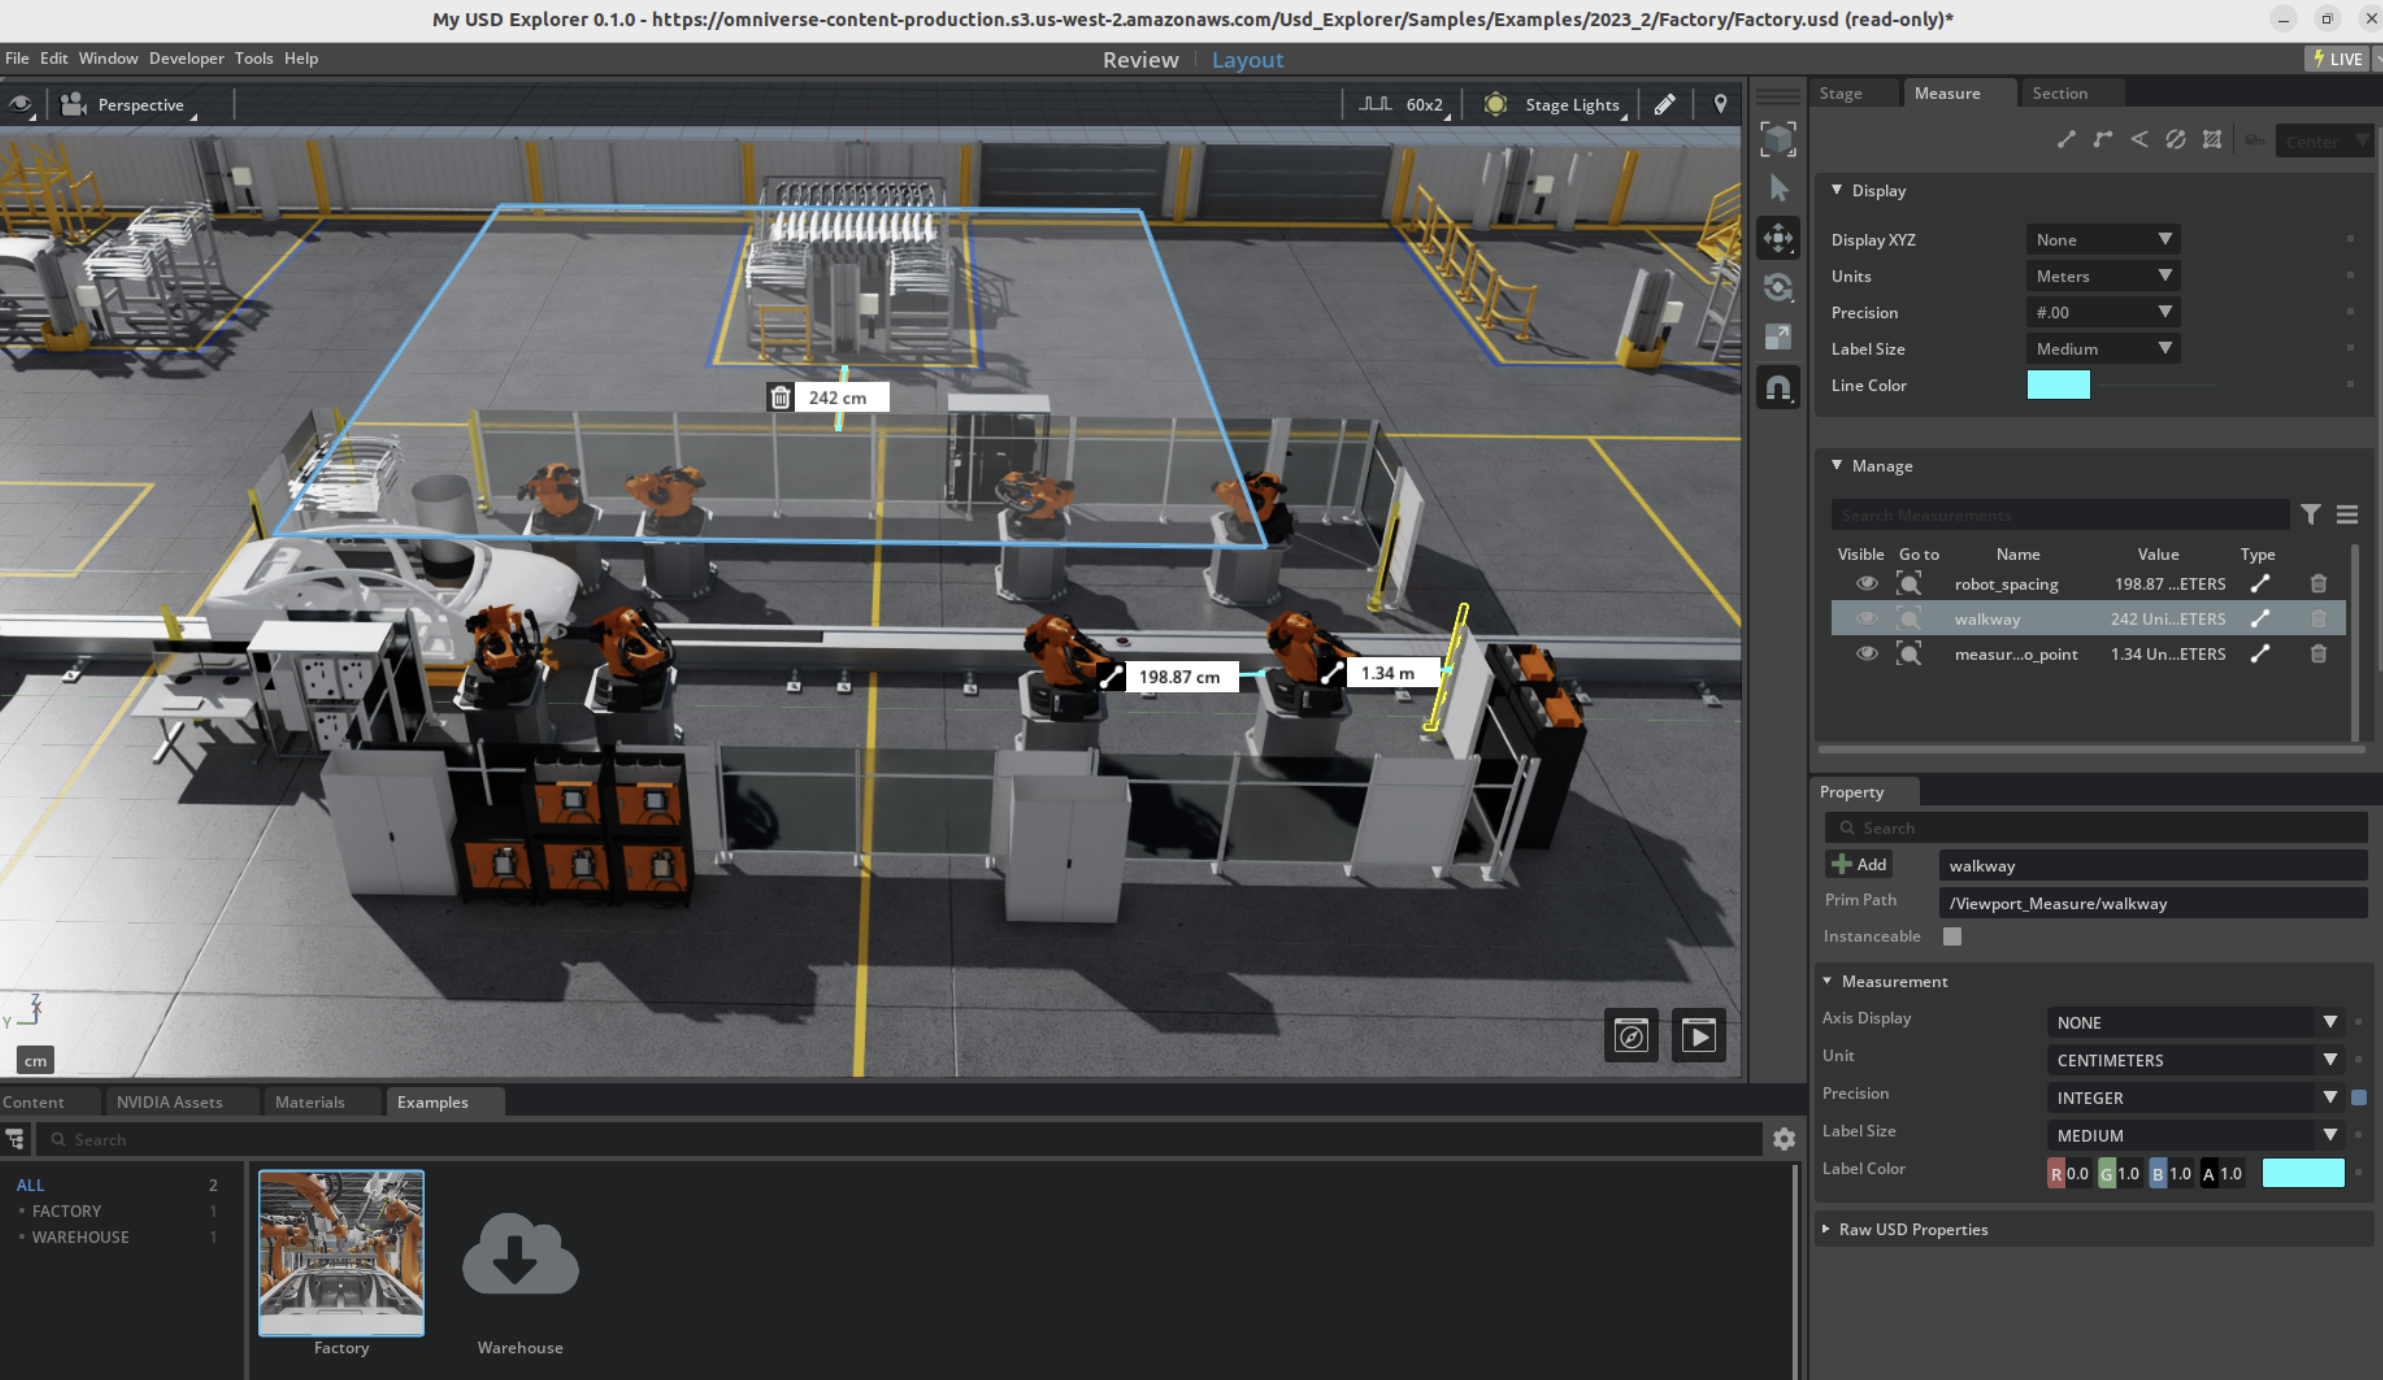
Task: Click the waypoint pin icon
Action: 1720,105
